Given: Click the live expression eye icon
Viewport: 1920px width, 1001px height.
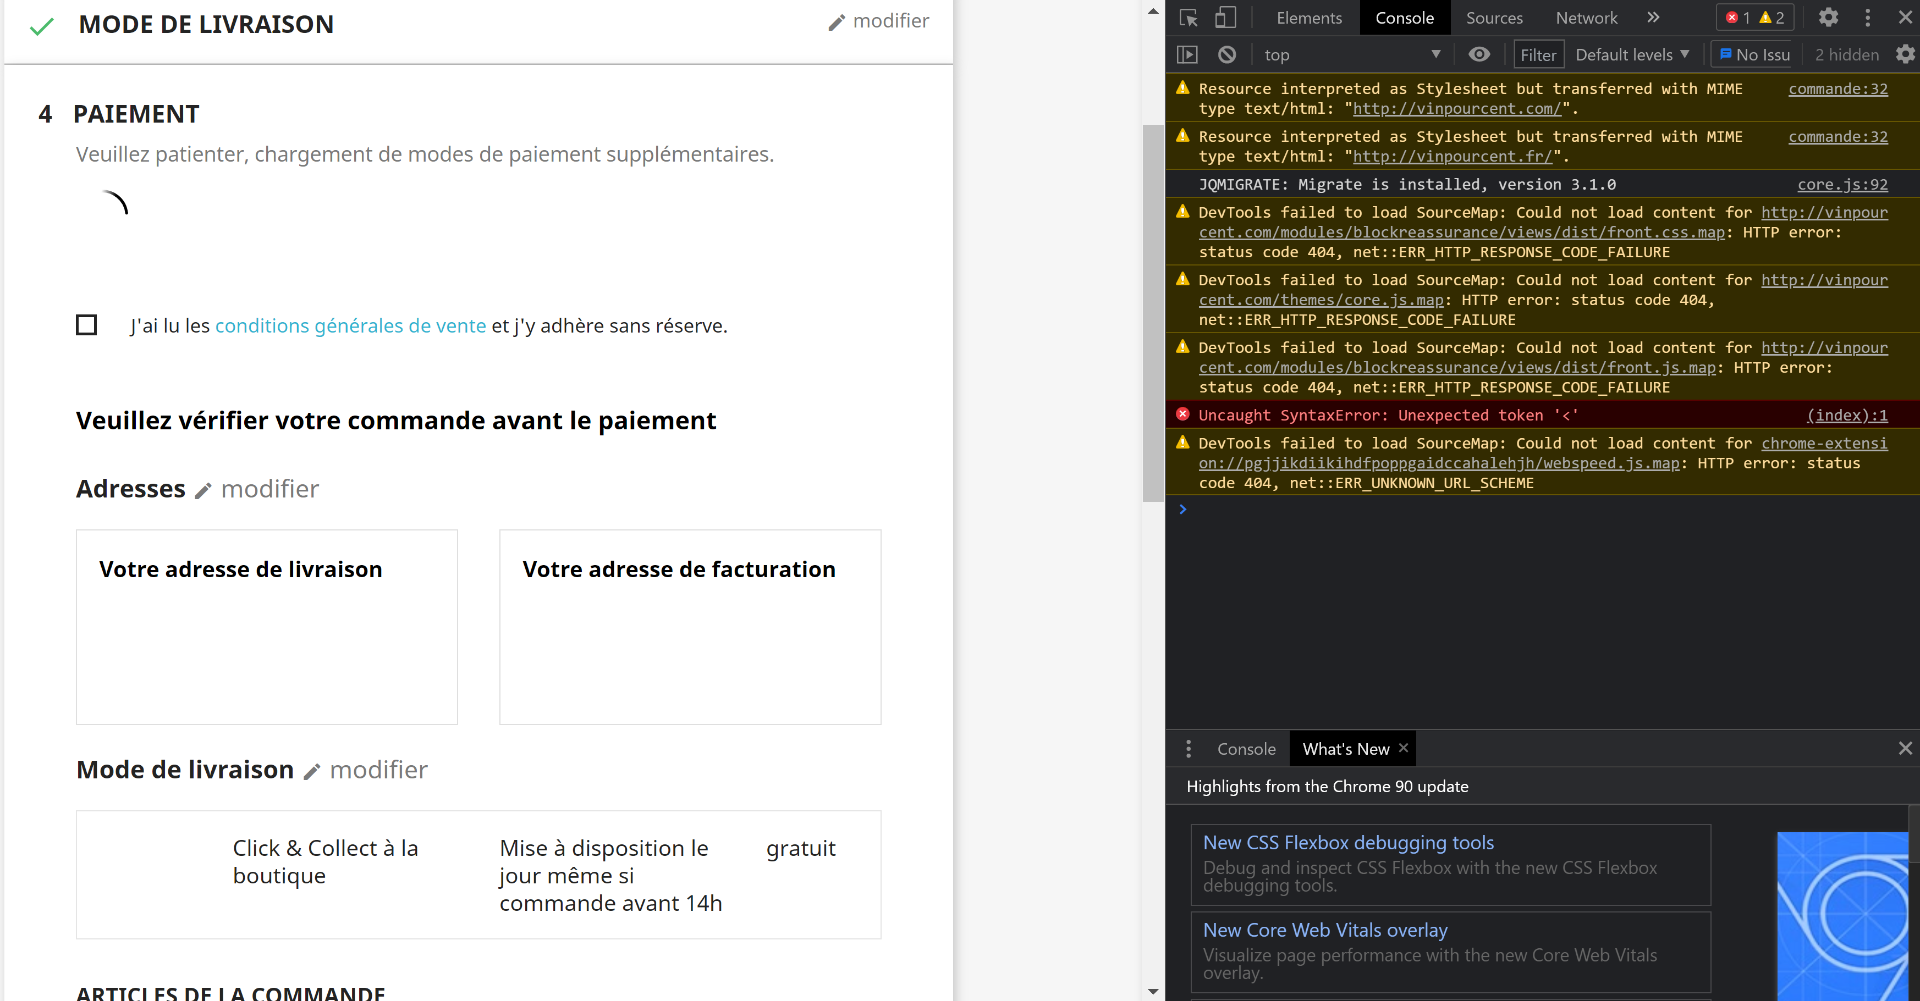Looking at the screenshot, I should tap(1479, 55).
